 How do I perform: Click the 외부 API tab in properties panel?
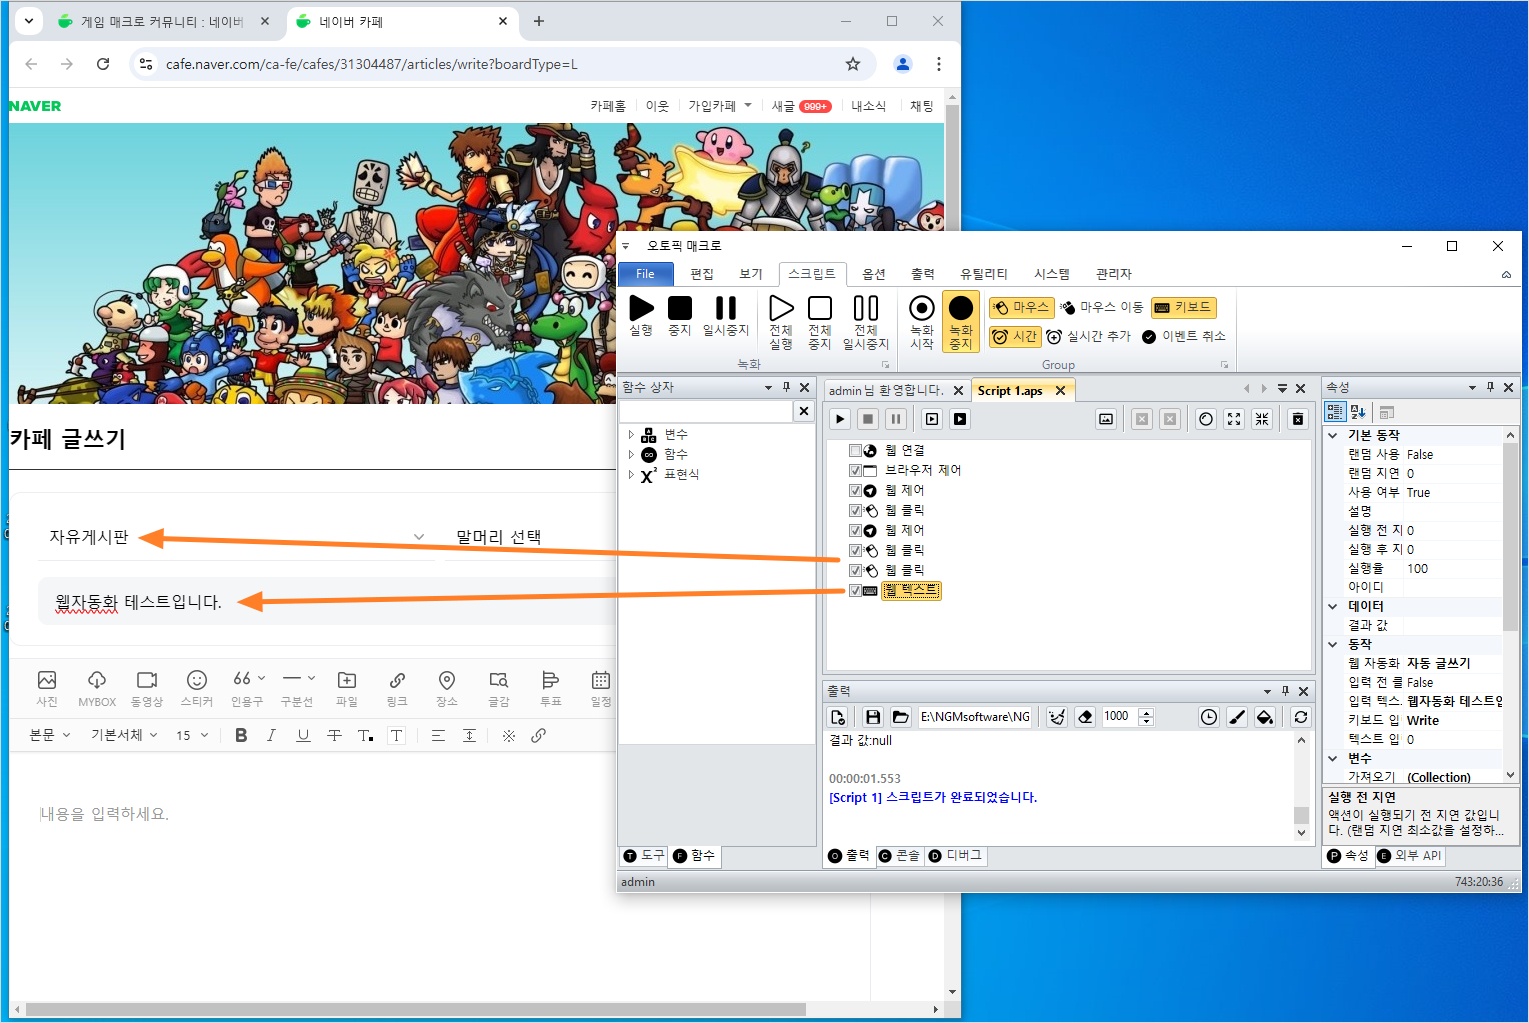point(1410,856)
